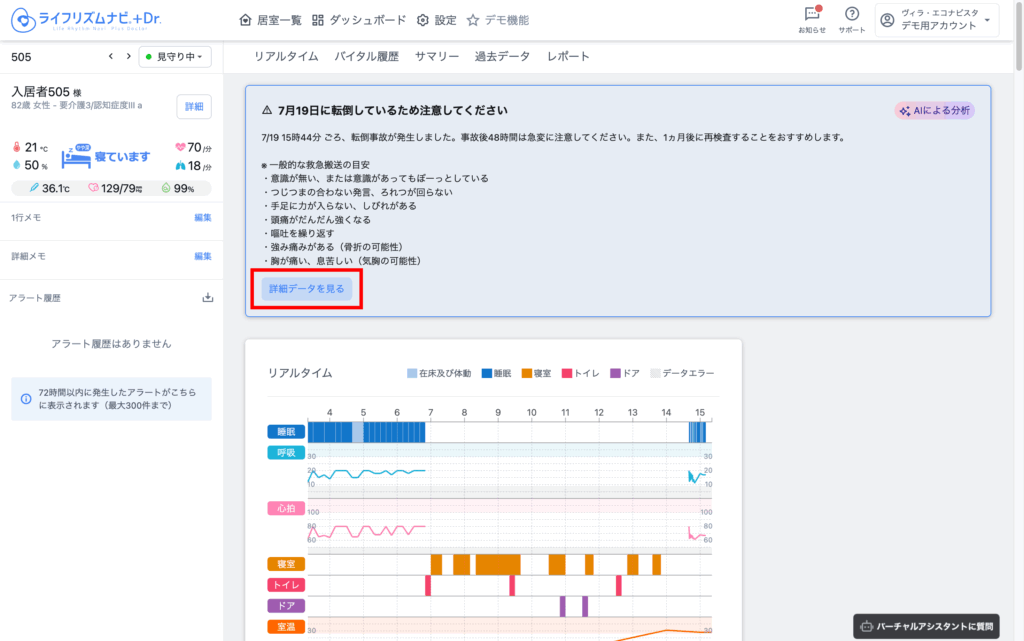
Task: Click the 睡眠 row label in chart
Action: (286, 432)
